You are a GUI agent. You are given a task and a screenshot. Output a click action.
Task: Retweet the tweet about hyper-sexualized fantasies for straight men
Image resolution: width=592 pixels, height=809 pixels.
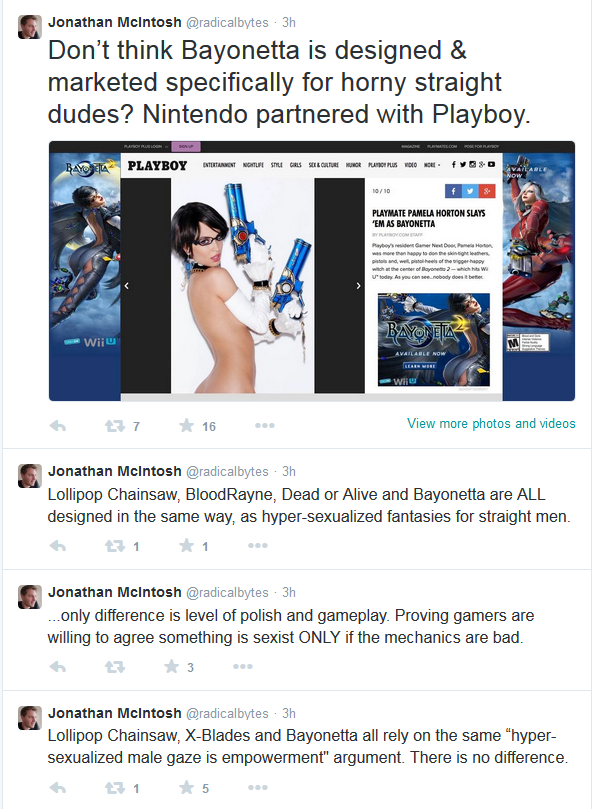(115, 546)
